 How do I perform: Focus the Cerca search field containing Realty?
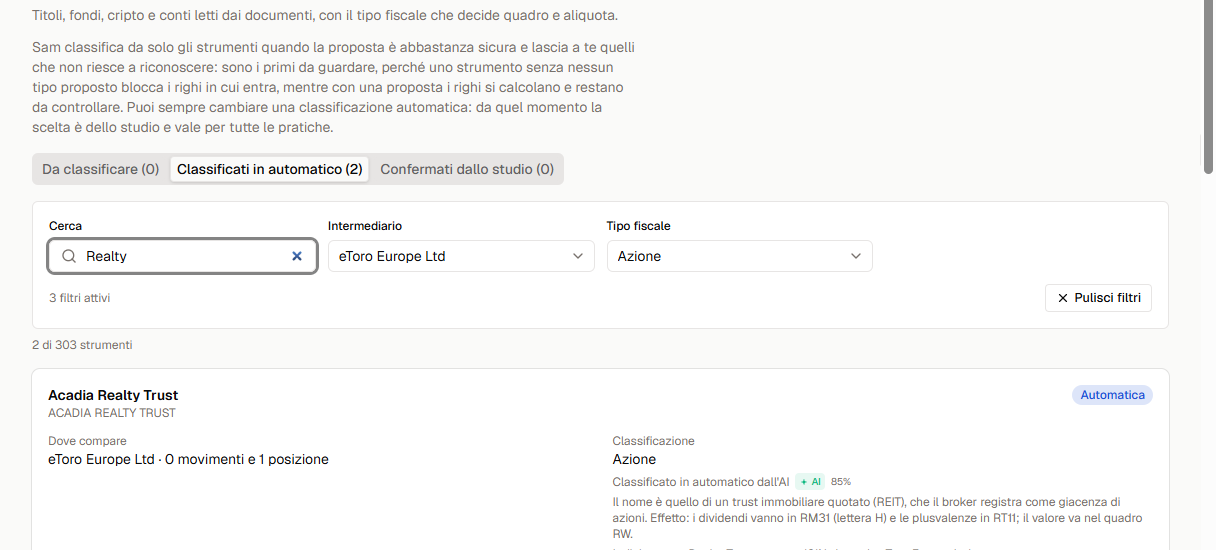point(182,256)
